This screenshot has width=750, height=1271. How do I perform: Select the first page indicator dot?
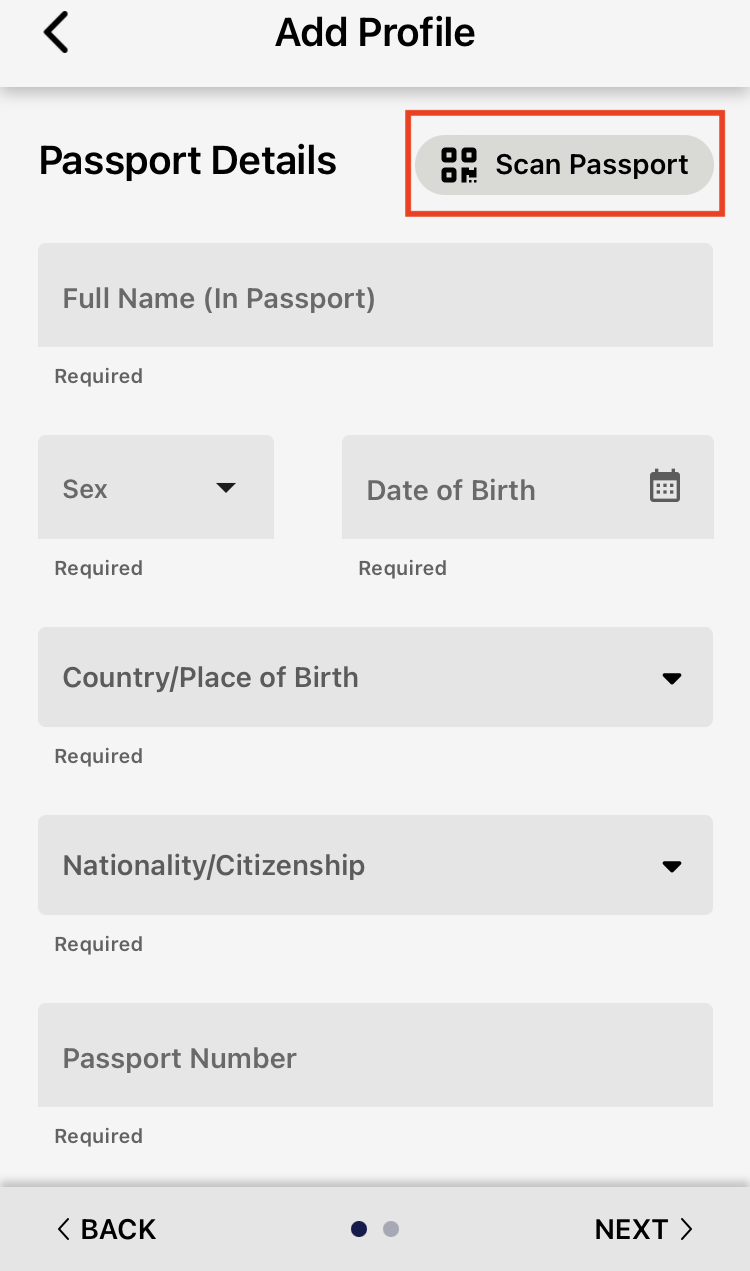pos(359,1229)
